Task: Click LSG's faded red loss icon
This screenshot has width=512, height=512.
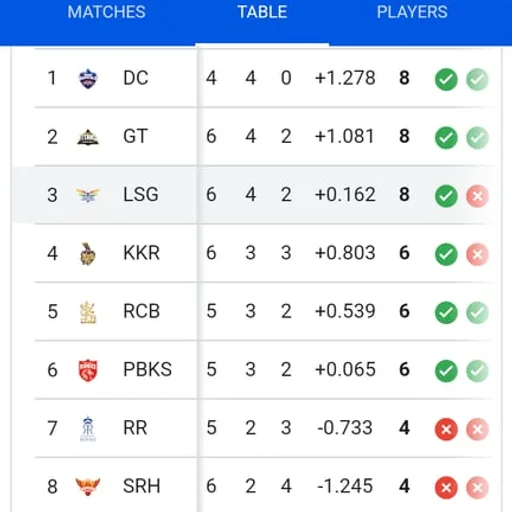Action: 477,196
